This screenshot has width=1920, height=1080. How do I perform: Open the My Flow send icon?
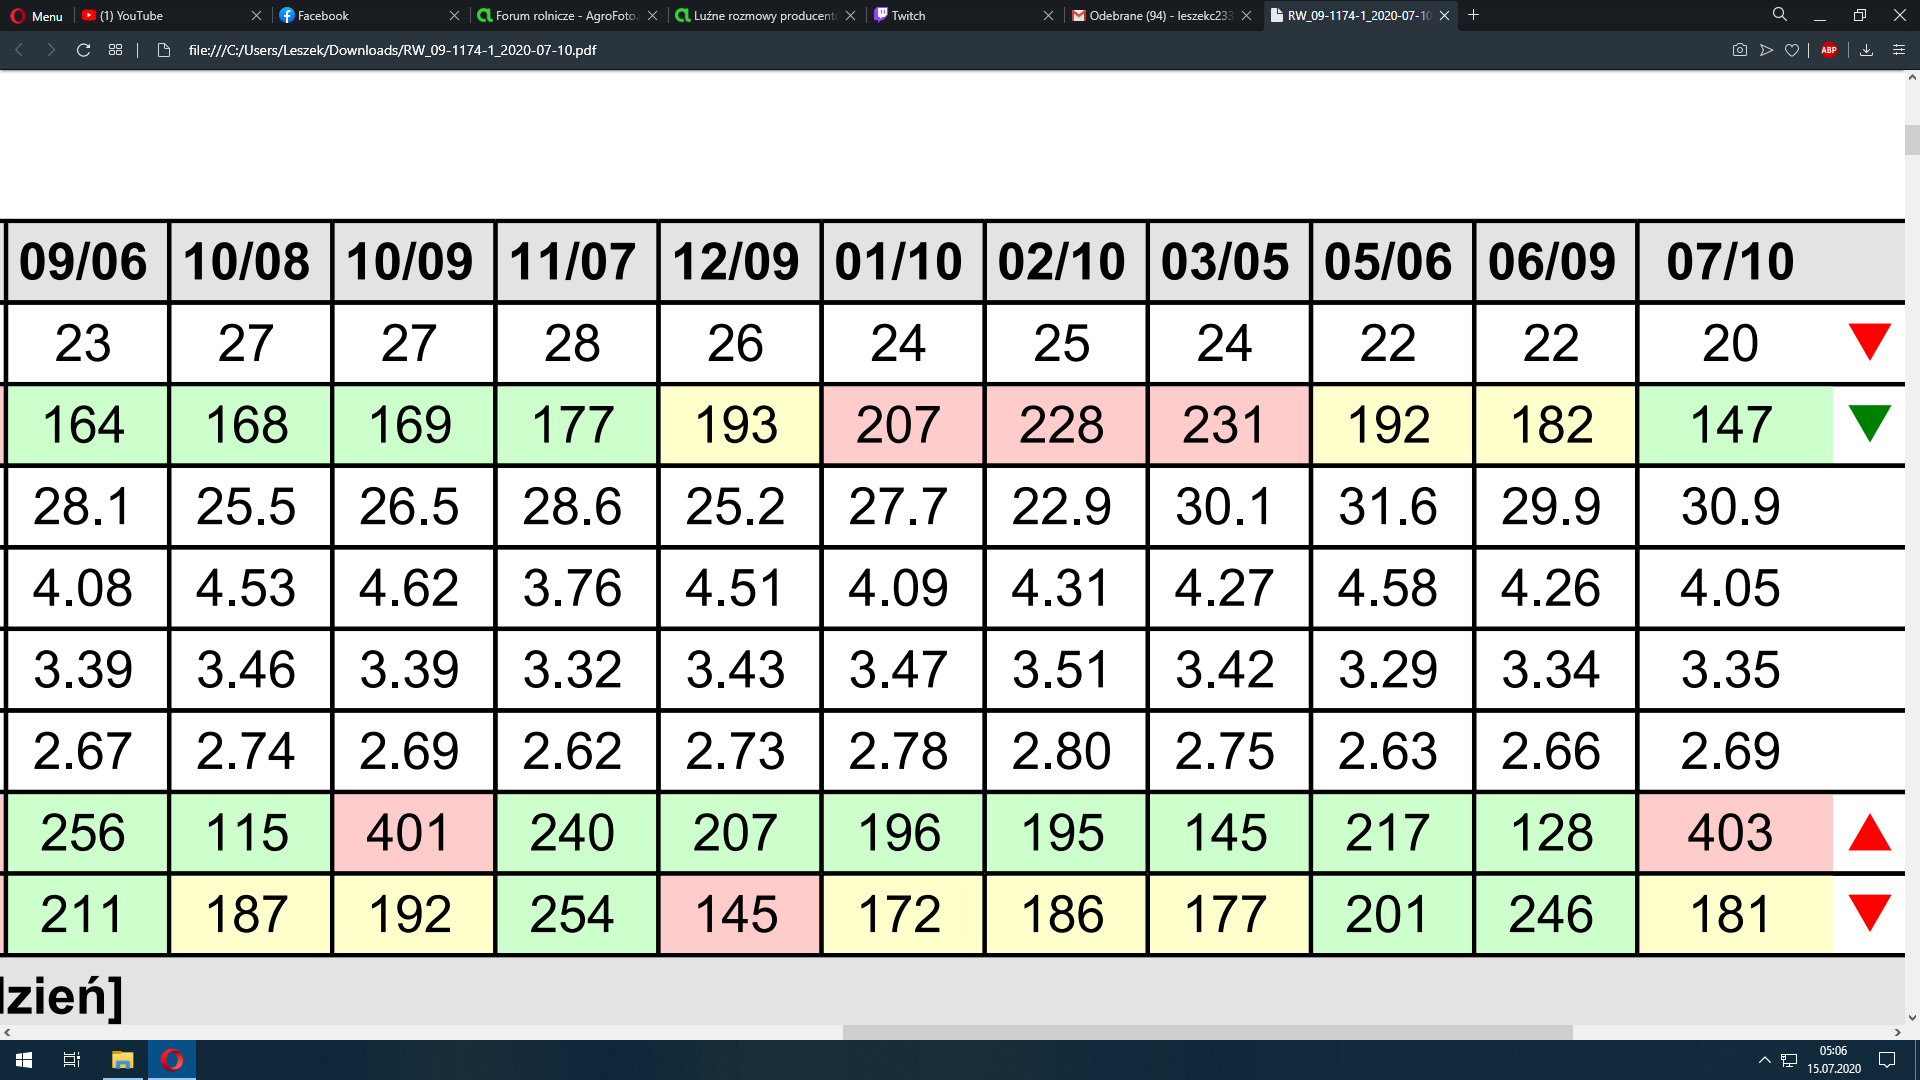click(1766, 50)
